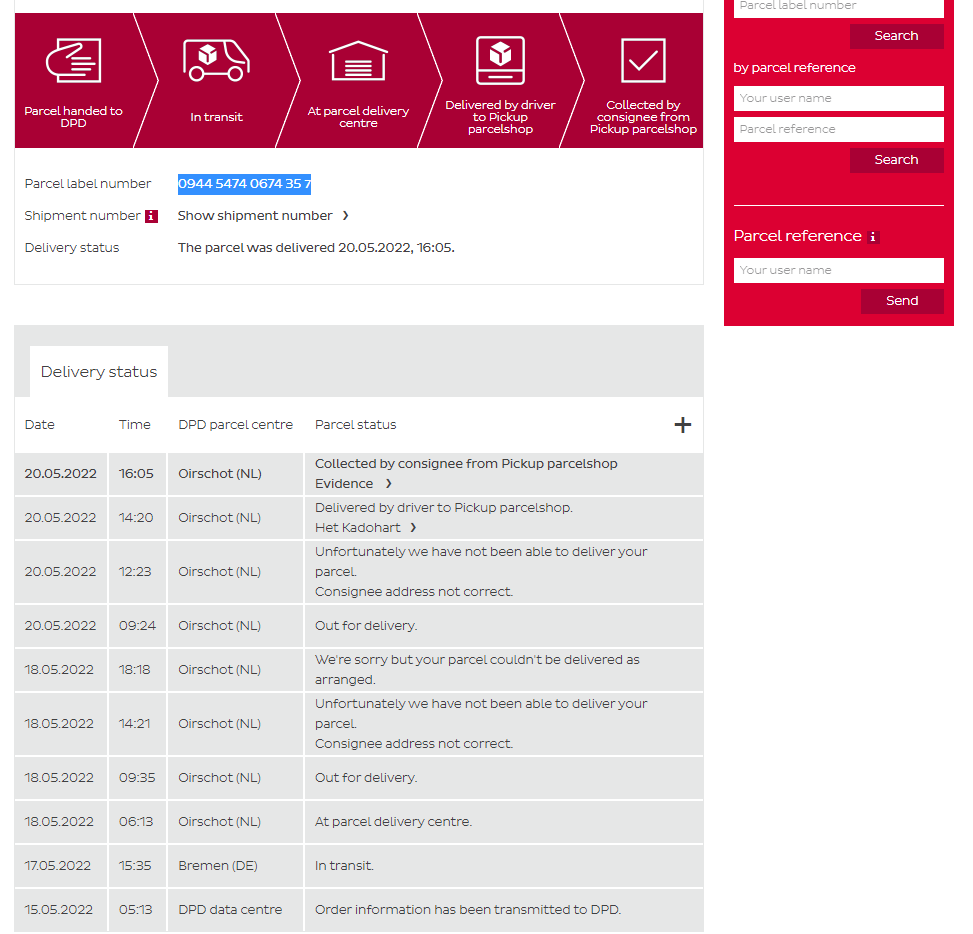Click Search button under parcel reference
The width and height of the screenshot is (973, 934).
pyautogui.click(x=896, y=160)
